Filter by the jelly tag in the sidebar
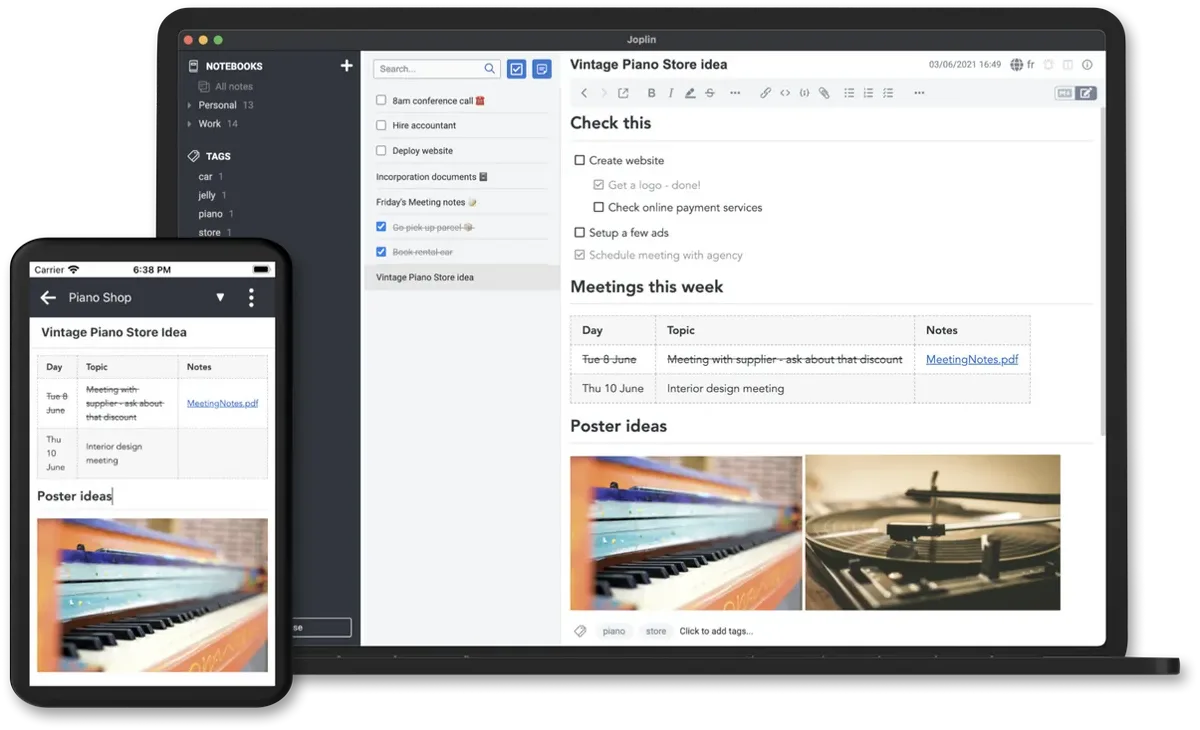The width and height of the screenshot is (1200, 730). 207,195
